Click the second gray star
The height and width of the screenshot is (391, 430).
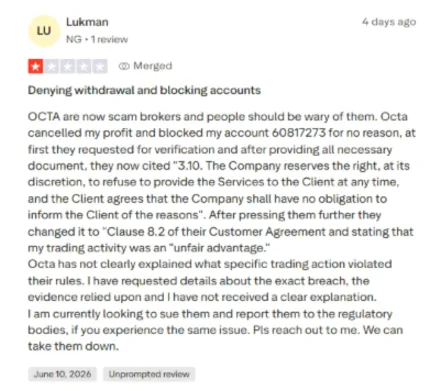coord(52,66)
